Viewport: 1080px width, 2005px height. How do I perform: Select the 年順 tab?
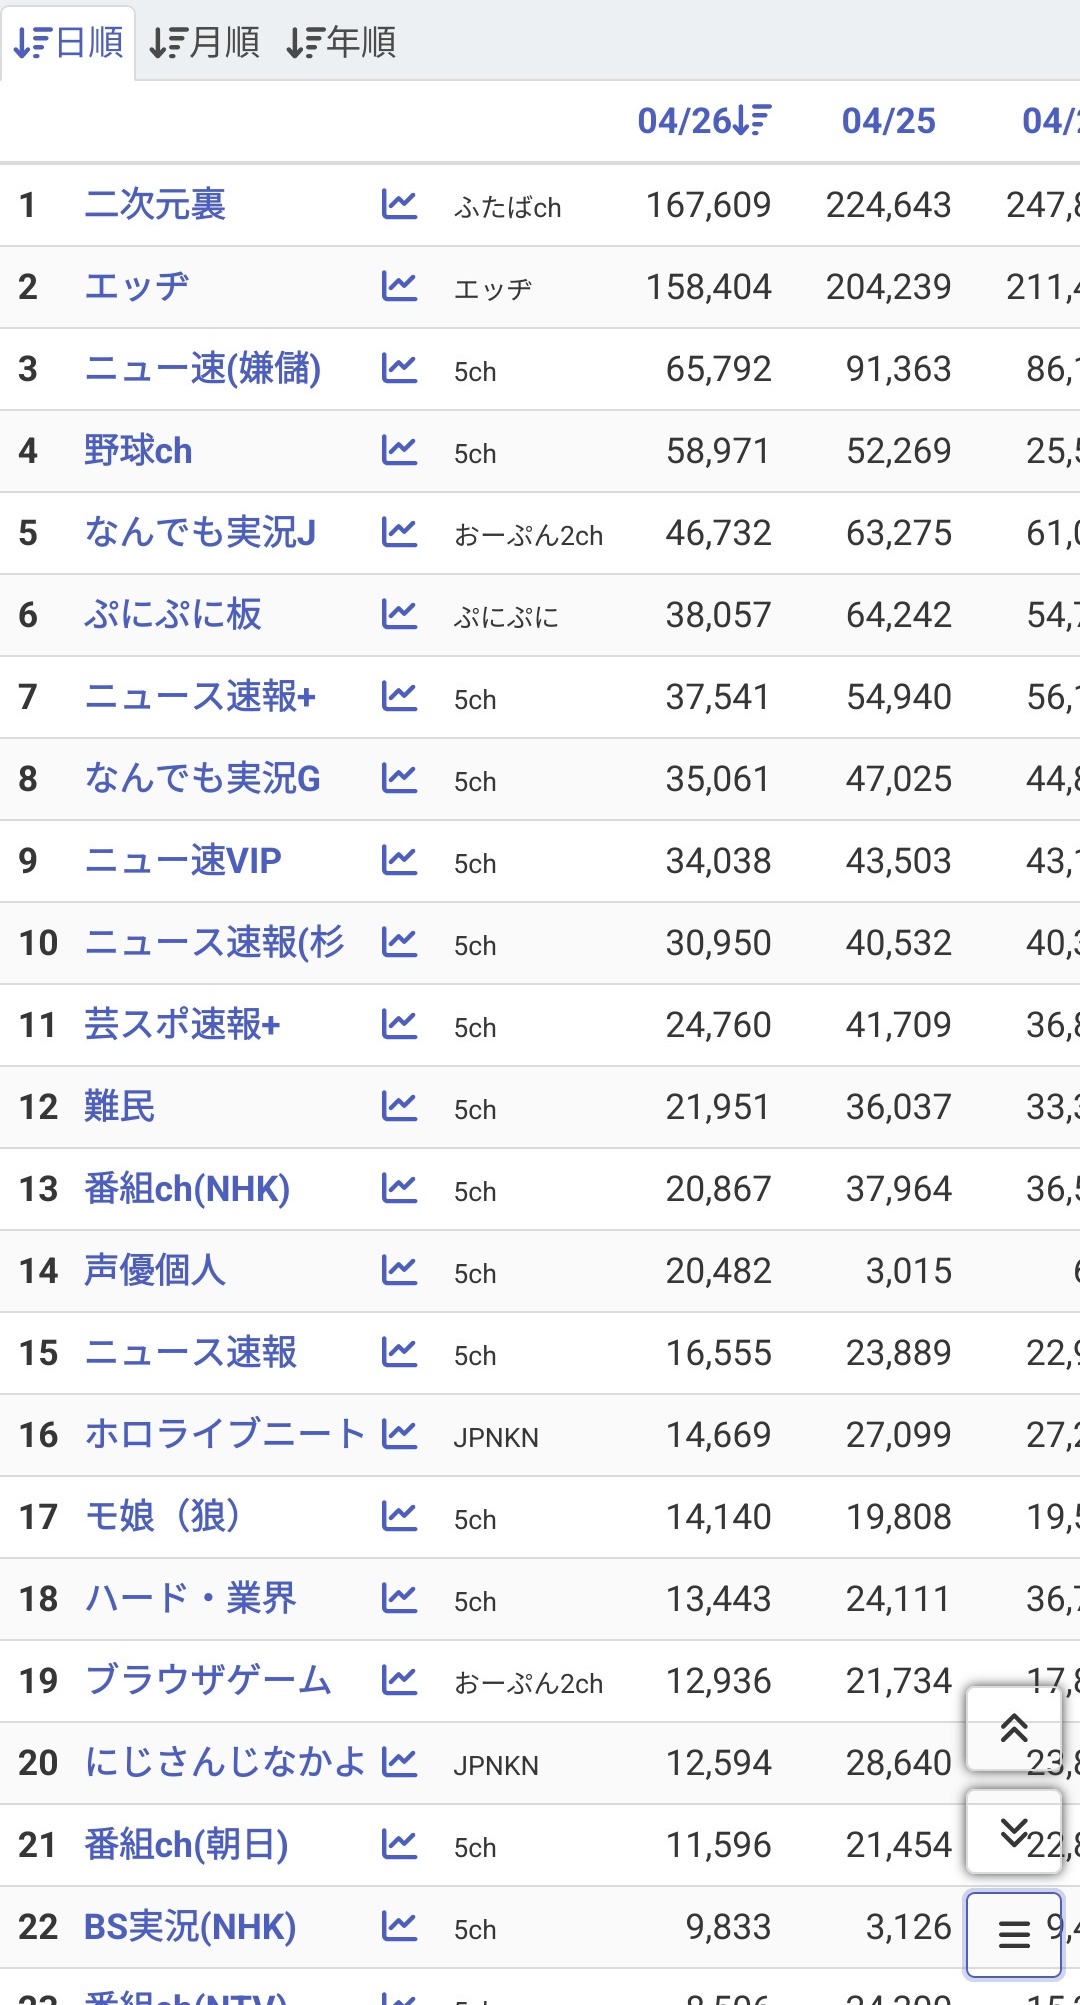coord(343,41)
